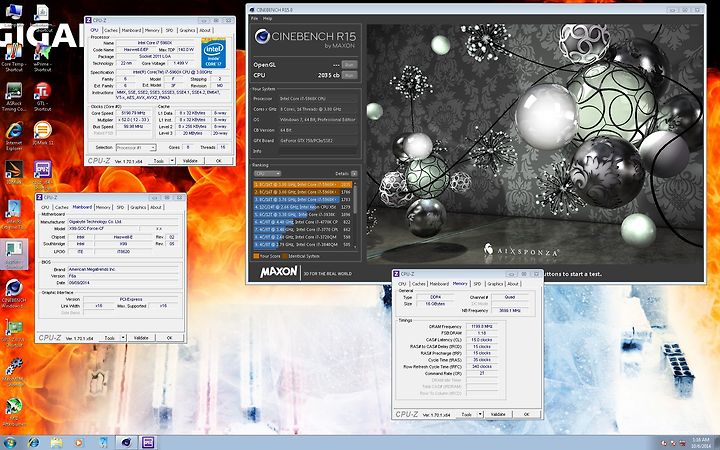Screen dimensions: 720x450
Task: Click Manufacturer field Gigabyte Technology
Action: [x=123, y=222]
